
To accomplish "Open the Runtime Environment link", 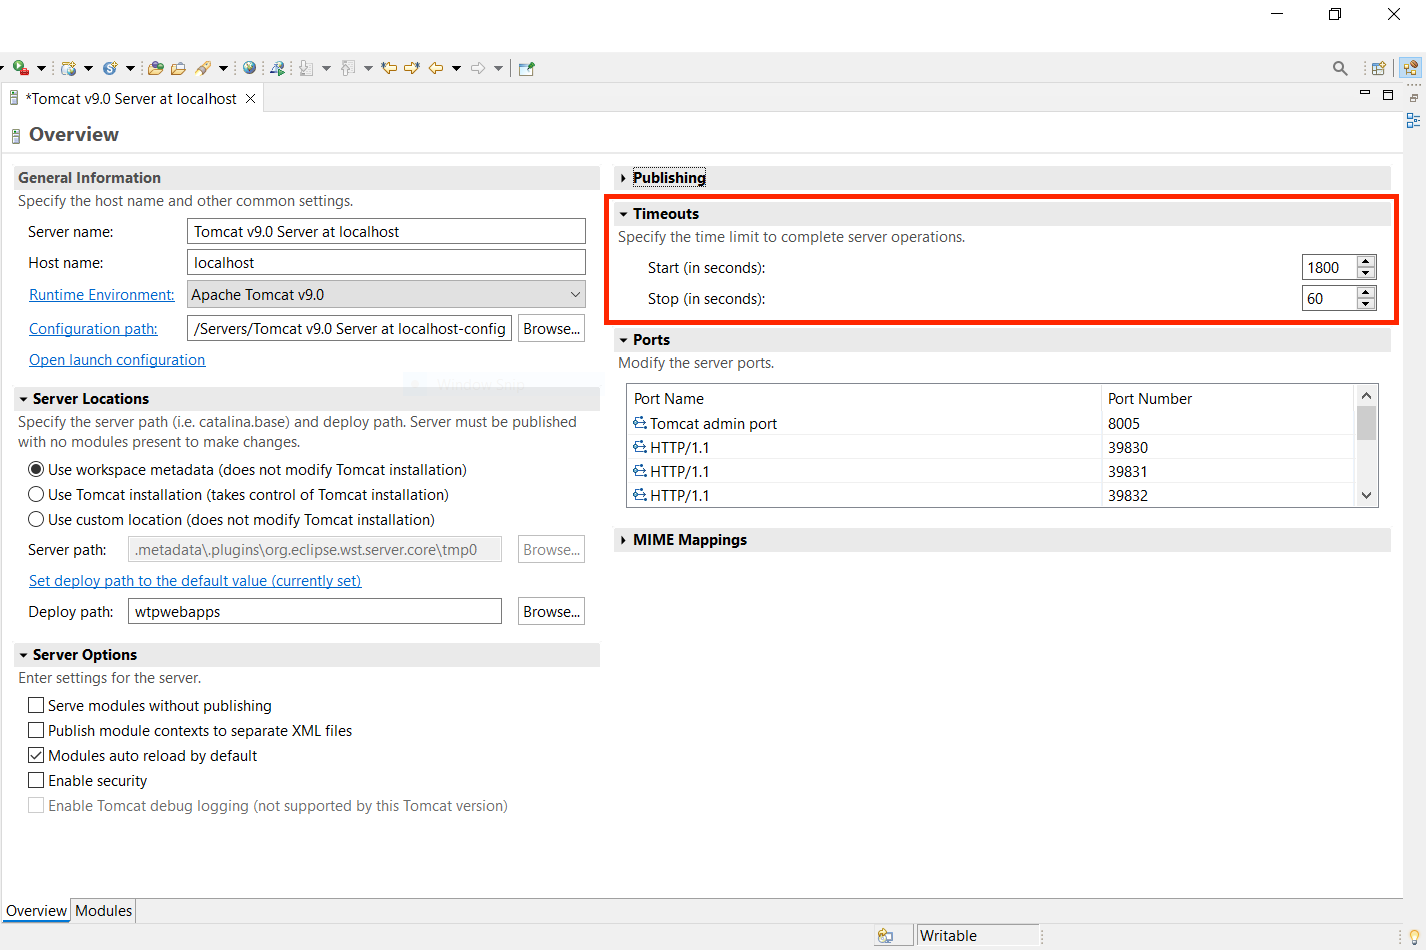I will click(102, 294).
